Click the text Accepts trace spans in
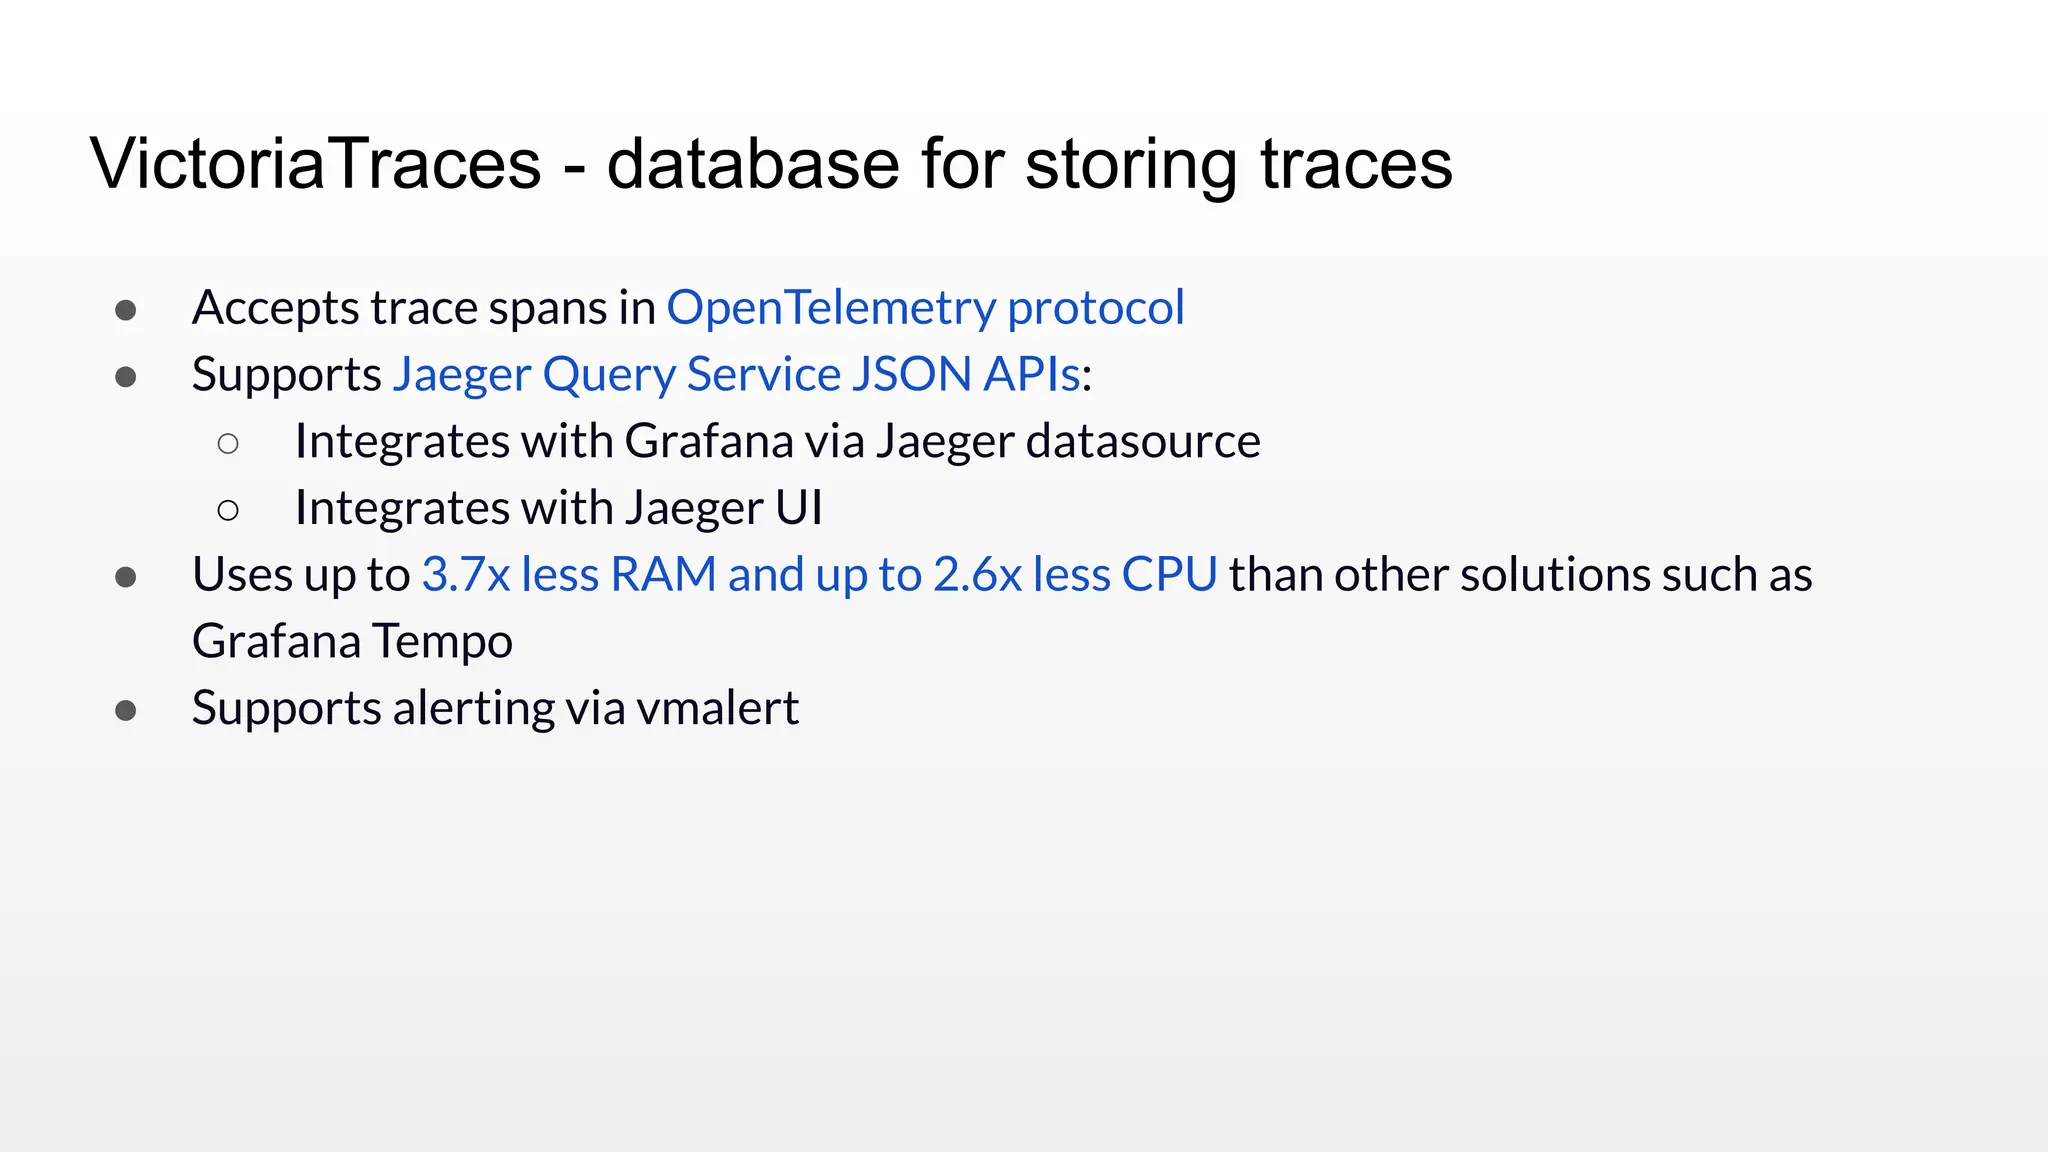 point(424,308)
